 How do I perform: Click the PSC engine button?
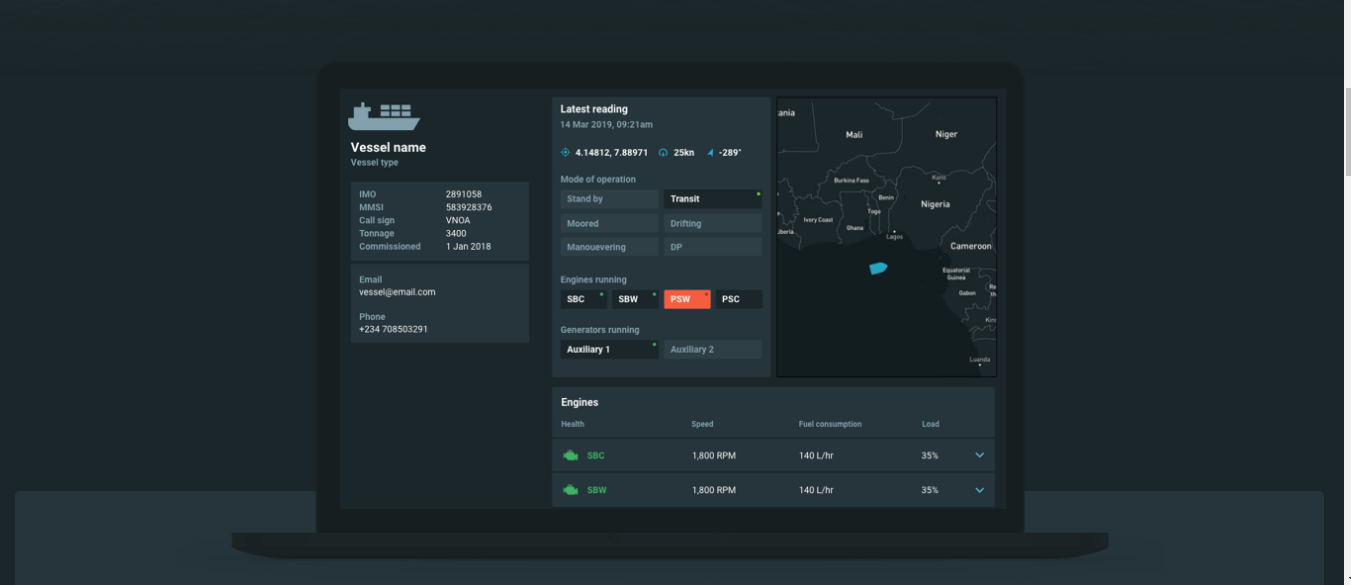738,299
